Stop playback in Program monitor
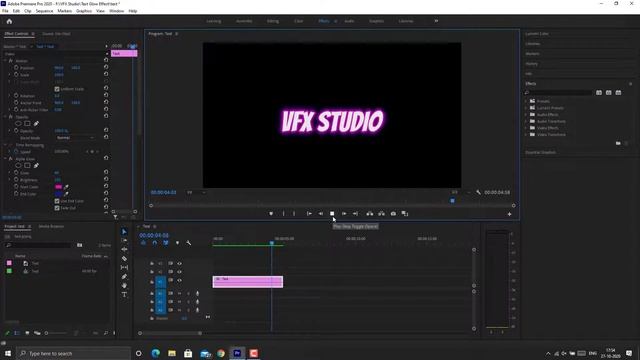Viewport: 640px width, 360px height. point(332,213)
